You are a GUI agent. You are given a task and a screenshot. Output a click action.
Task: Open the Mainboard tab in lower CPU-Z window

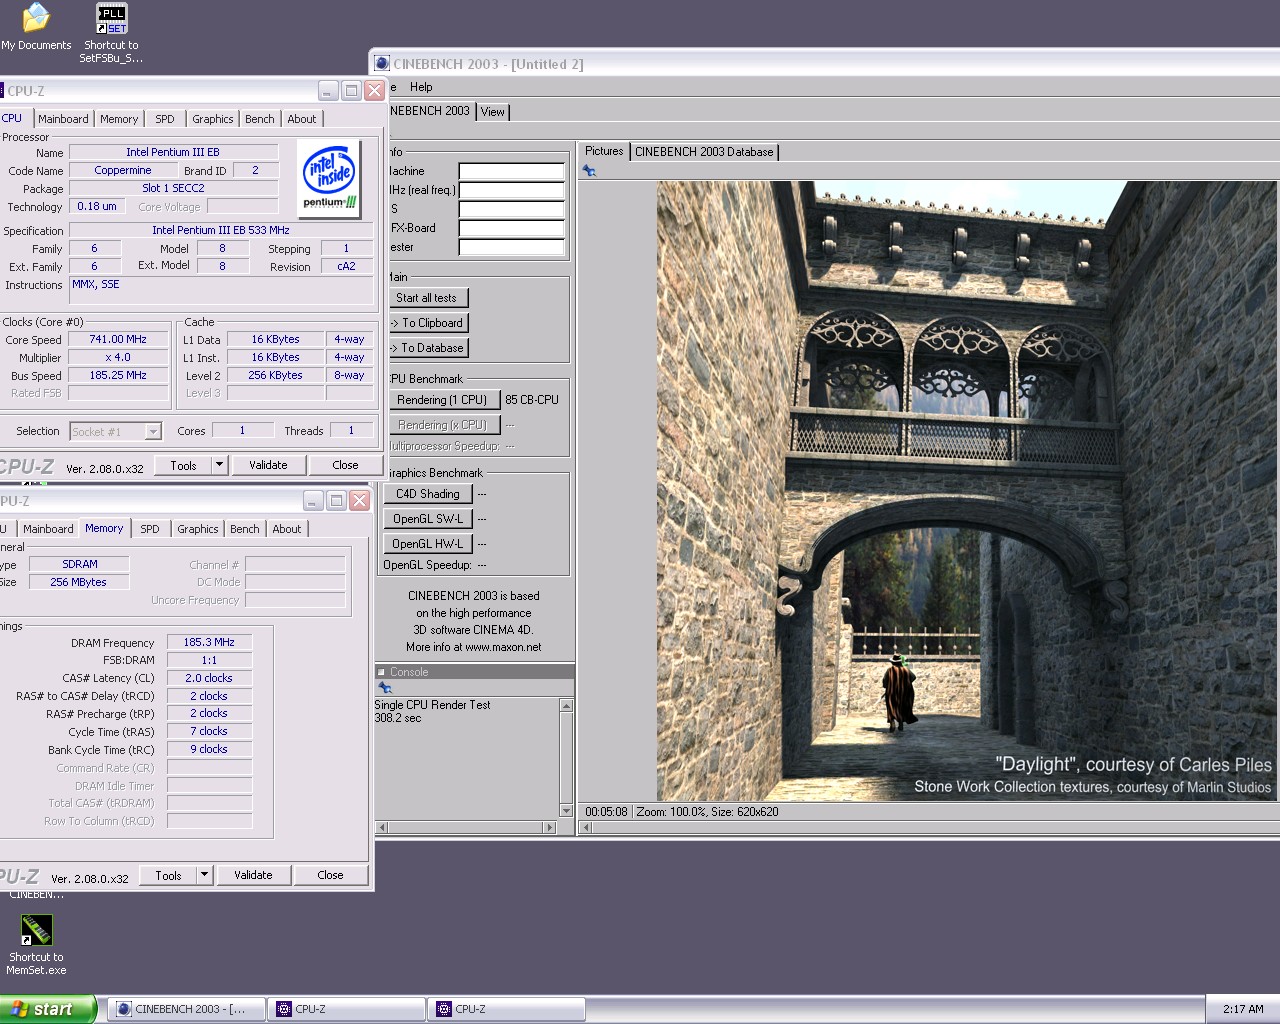[48, 529]
